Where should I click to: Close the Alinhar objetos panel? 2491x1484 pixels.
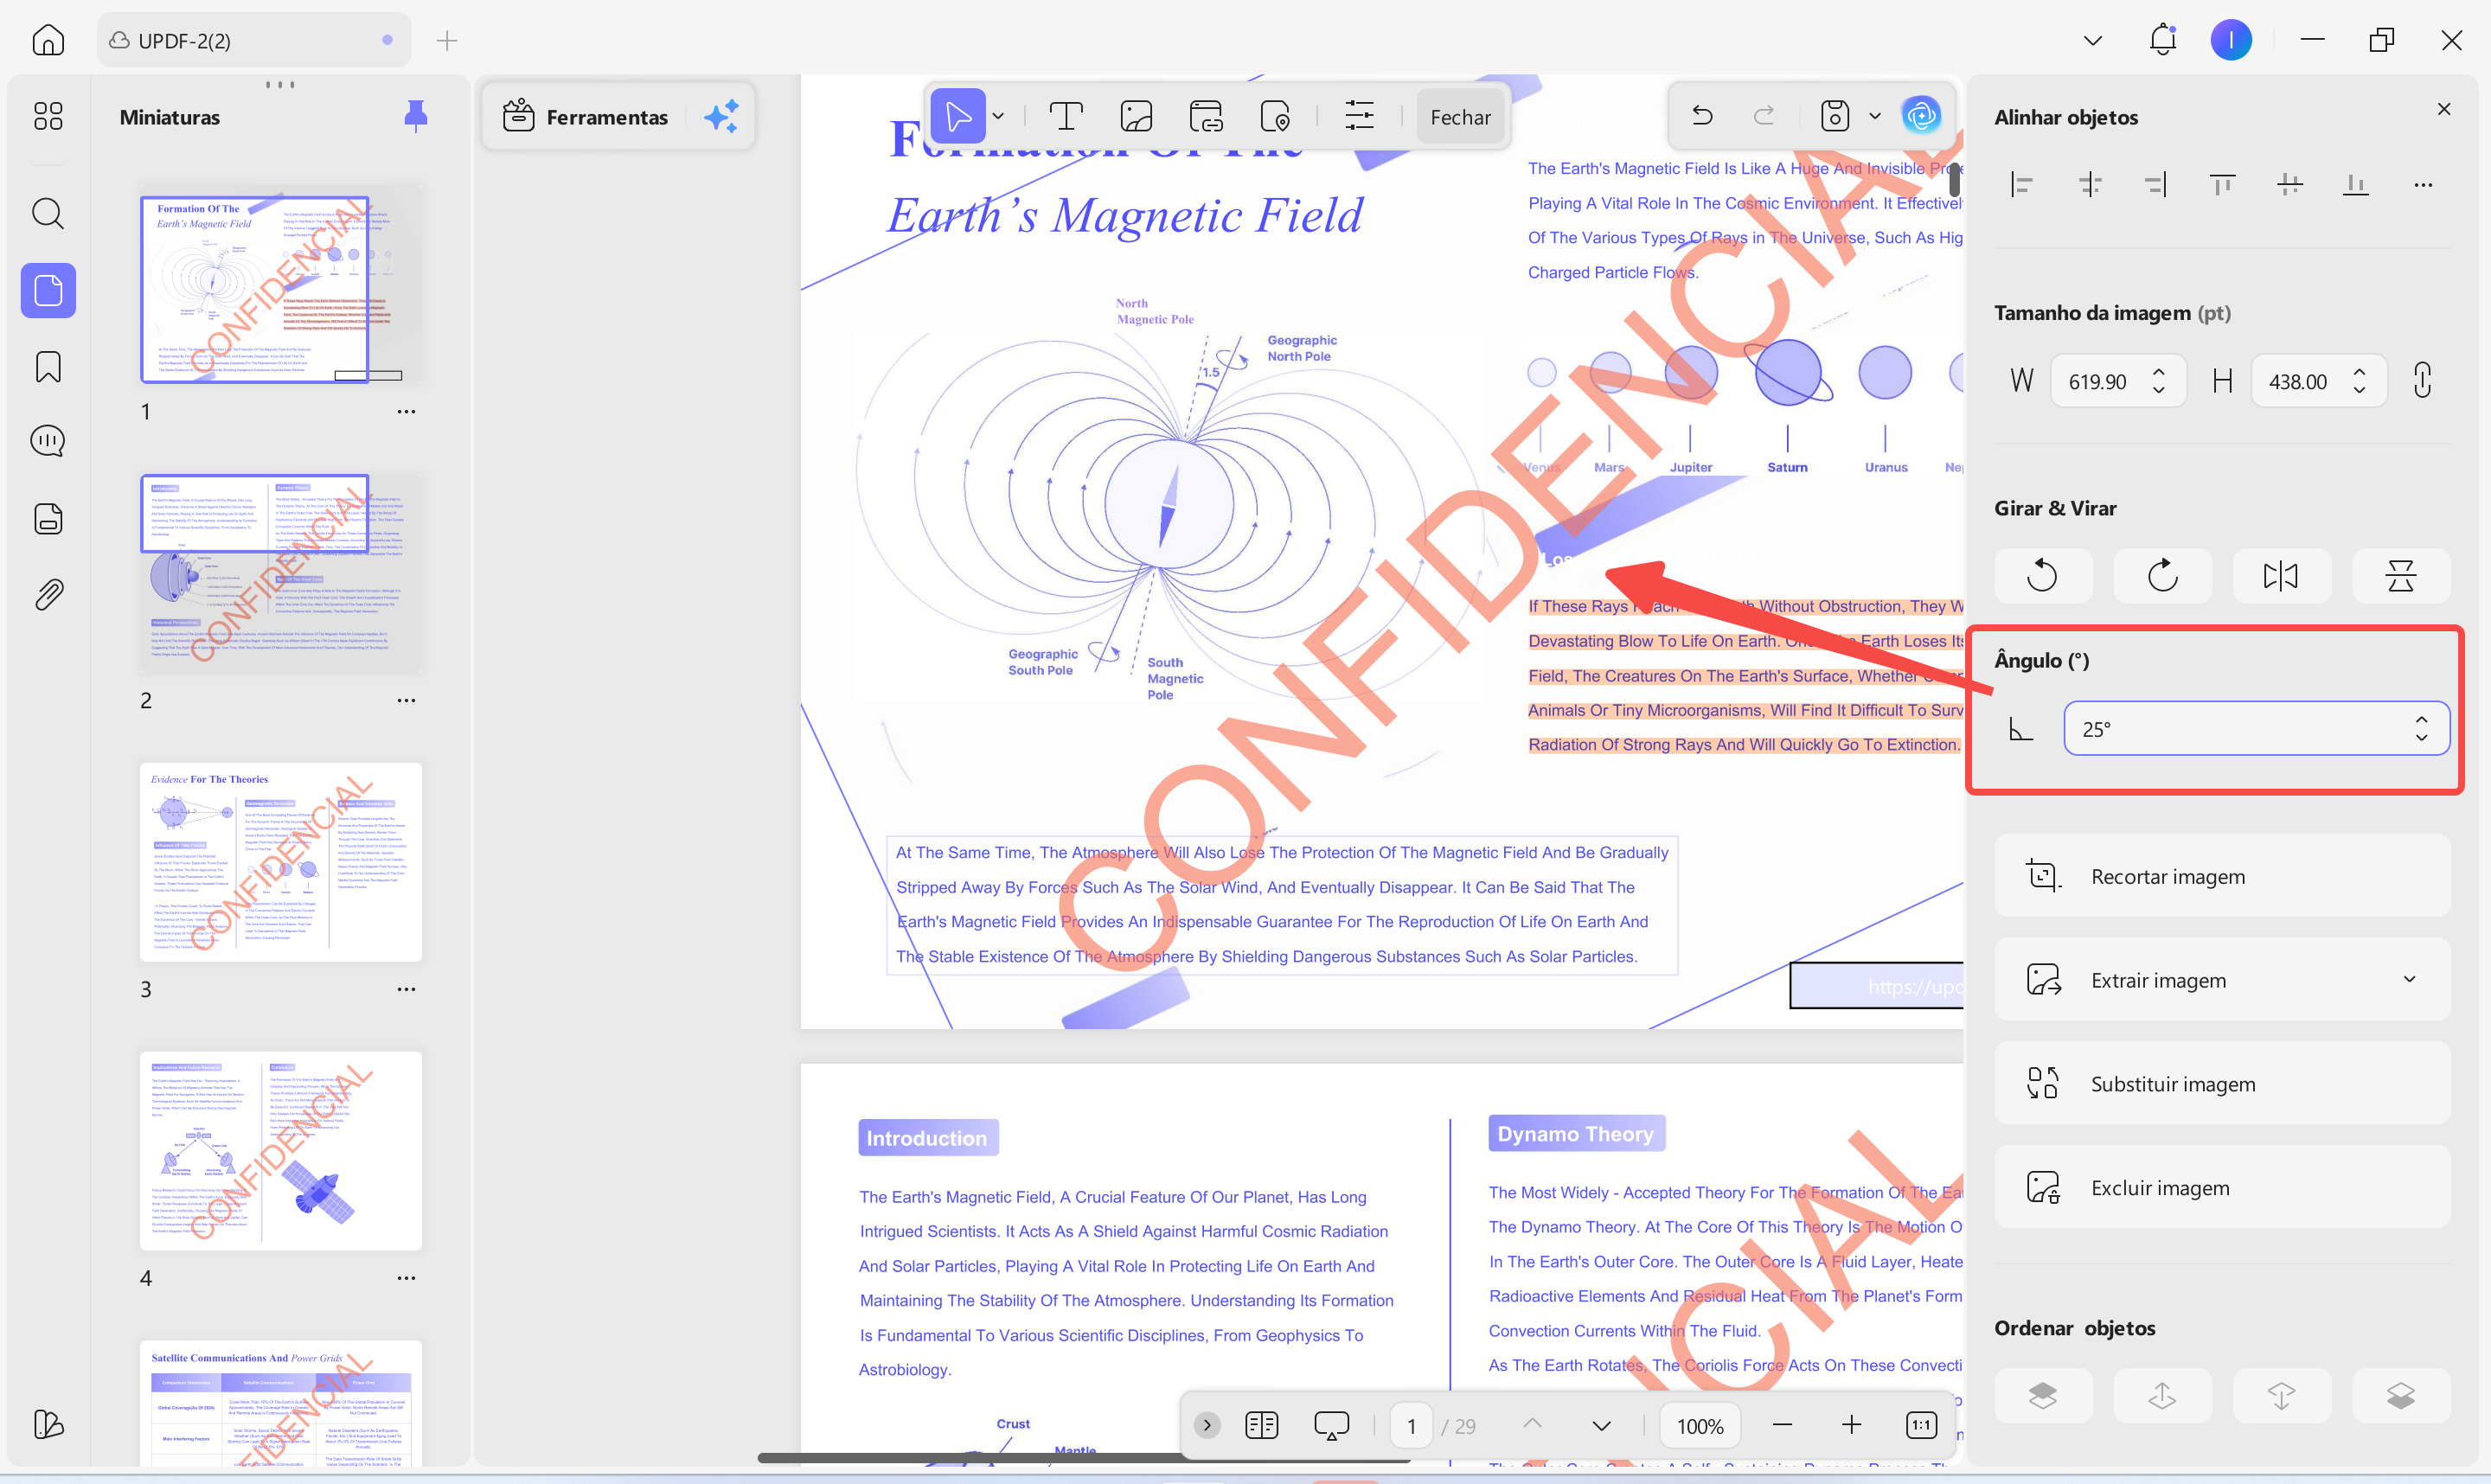tap(2444, 109)
